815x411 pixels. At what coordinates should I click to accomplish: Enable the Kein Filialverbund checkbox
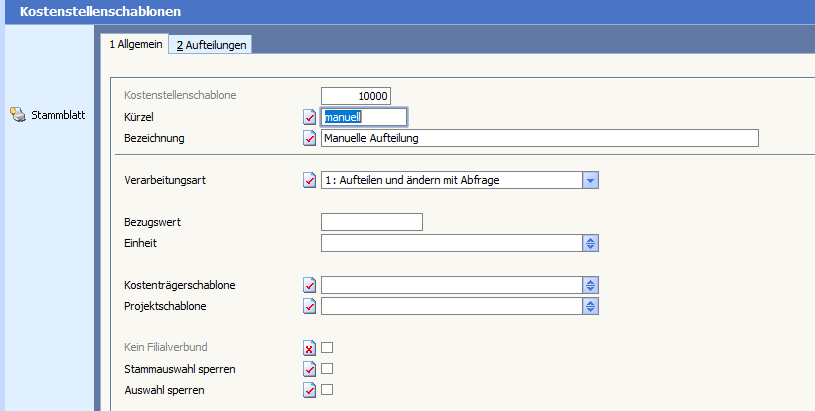point(327,348)
